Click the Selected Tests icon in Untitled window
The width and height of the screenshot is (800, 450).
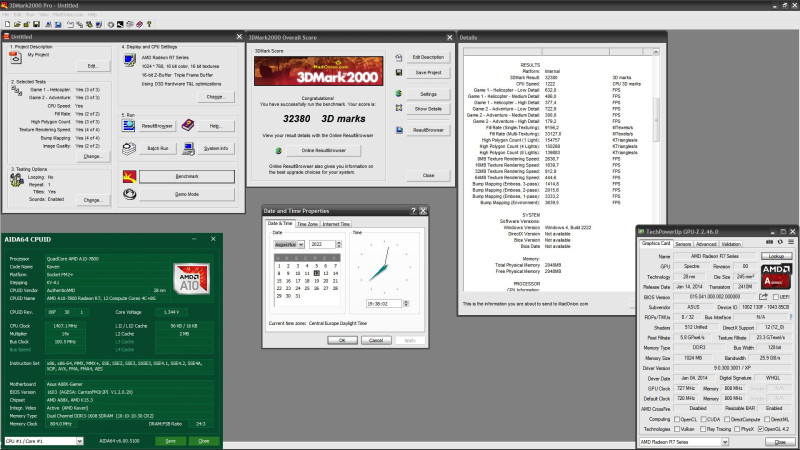(x=16, y=91)
